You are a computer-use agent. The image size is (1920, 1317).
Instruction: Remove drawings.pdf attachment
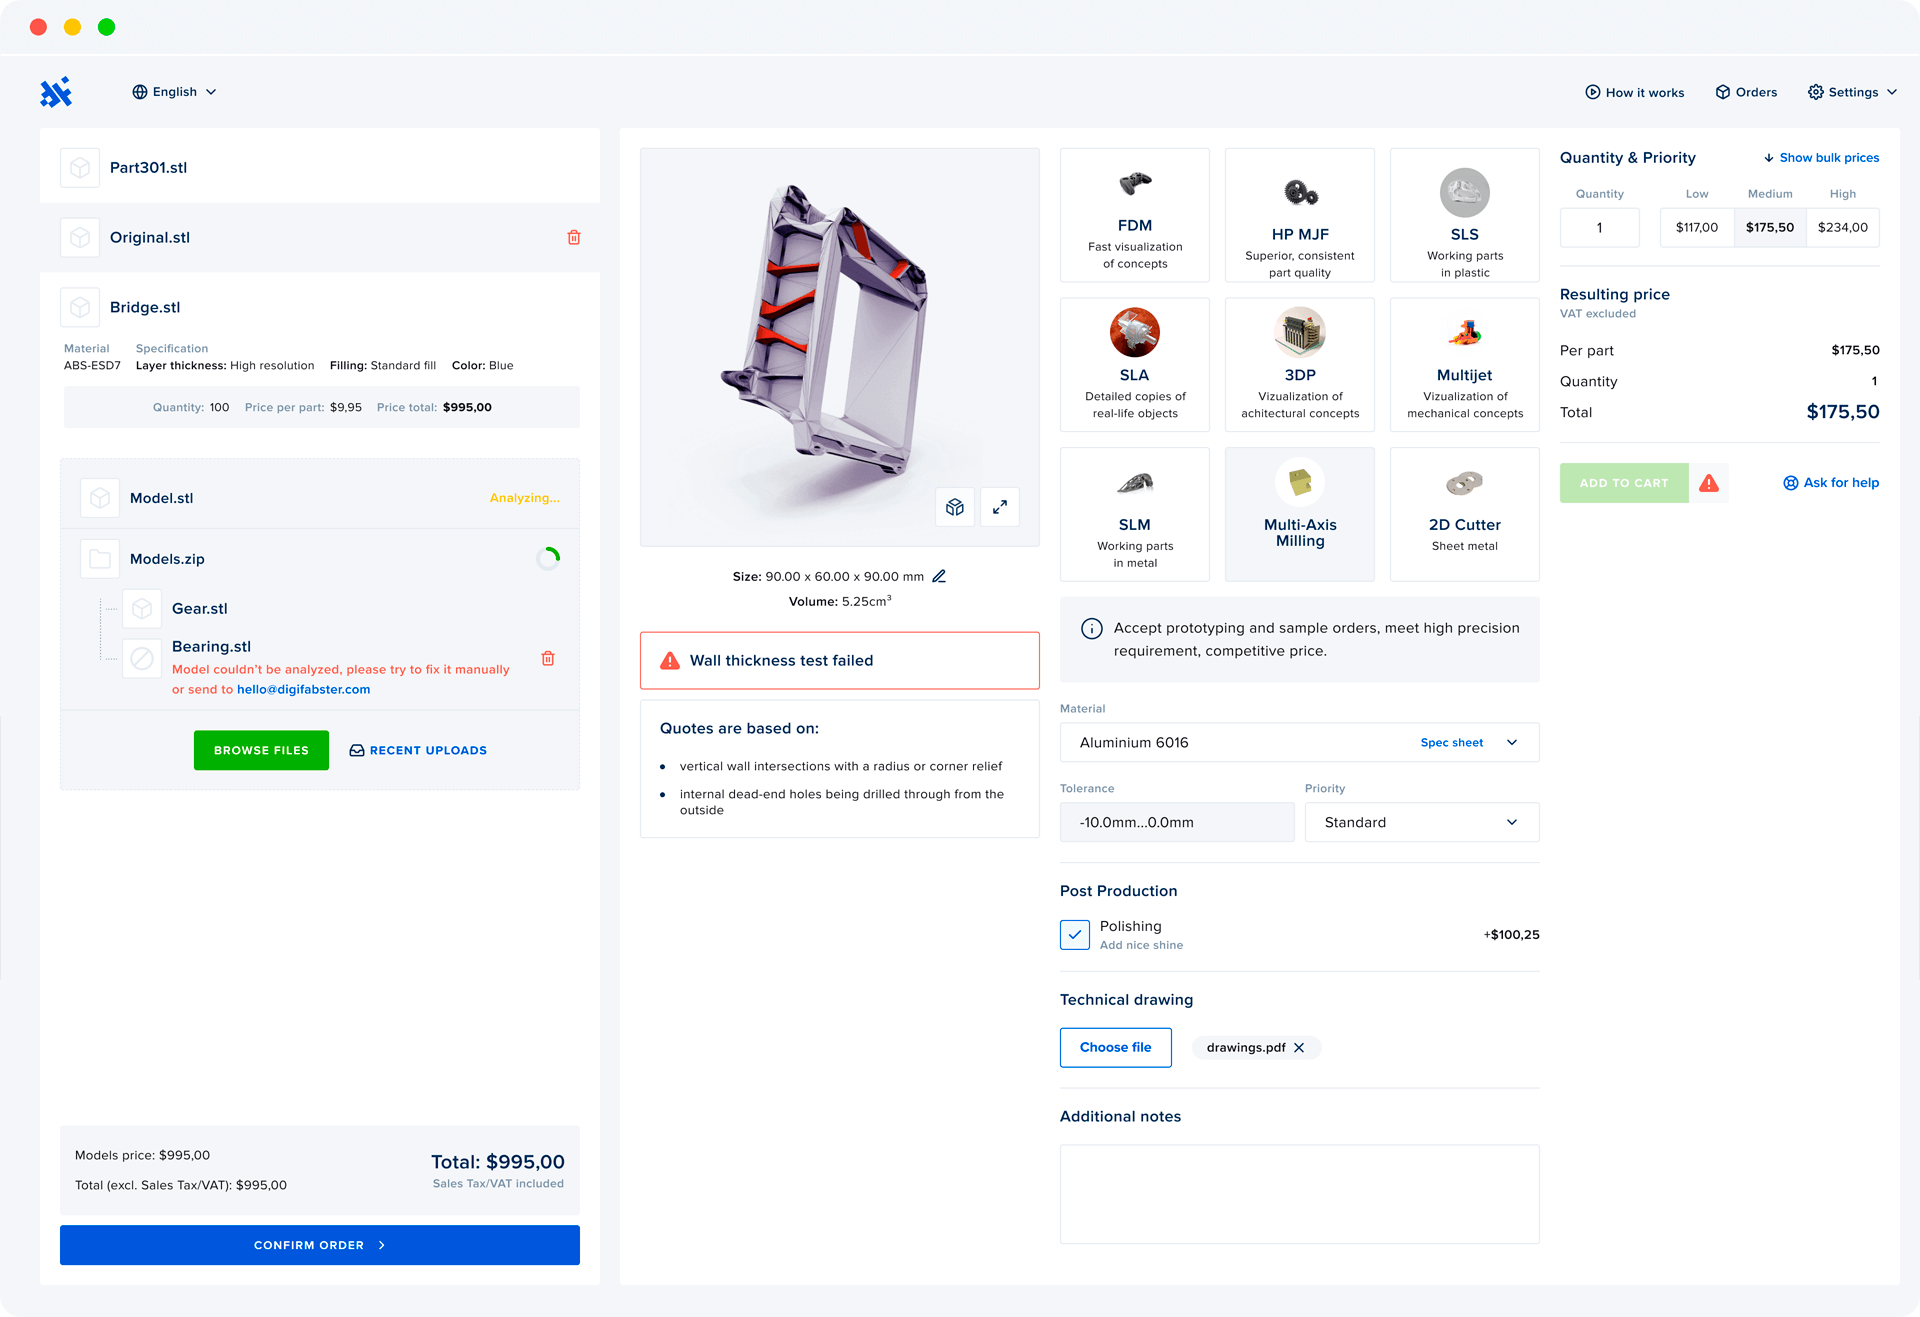click(1299, 1047)
